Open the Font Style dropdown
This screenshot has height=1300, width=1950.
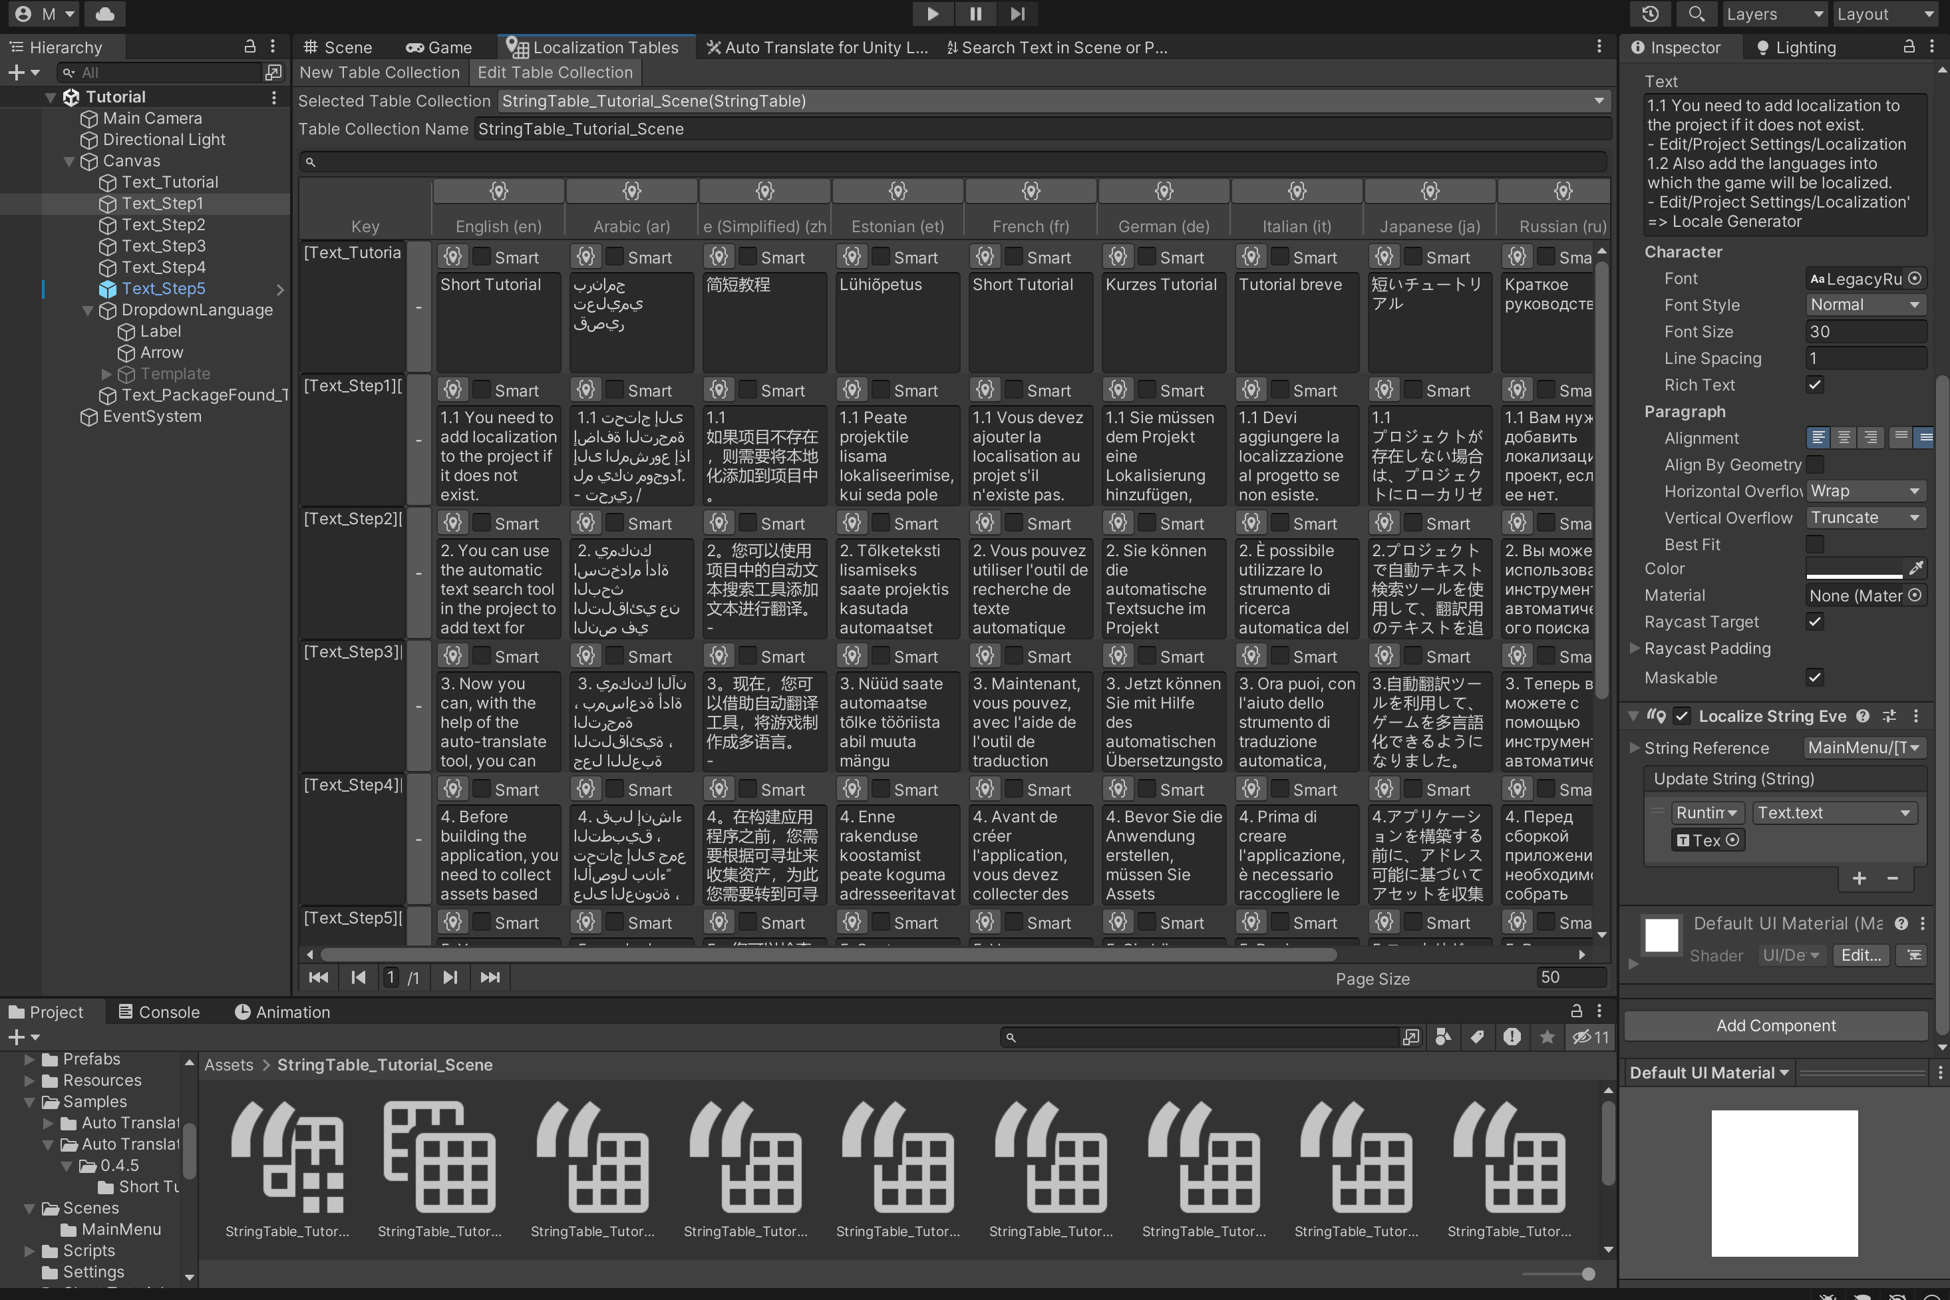coord(1865,305)
